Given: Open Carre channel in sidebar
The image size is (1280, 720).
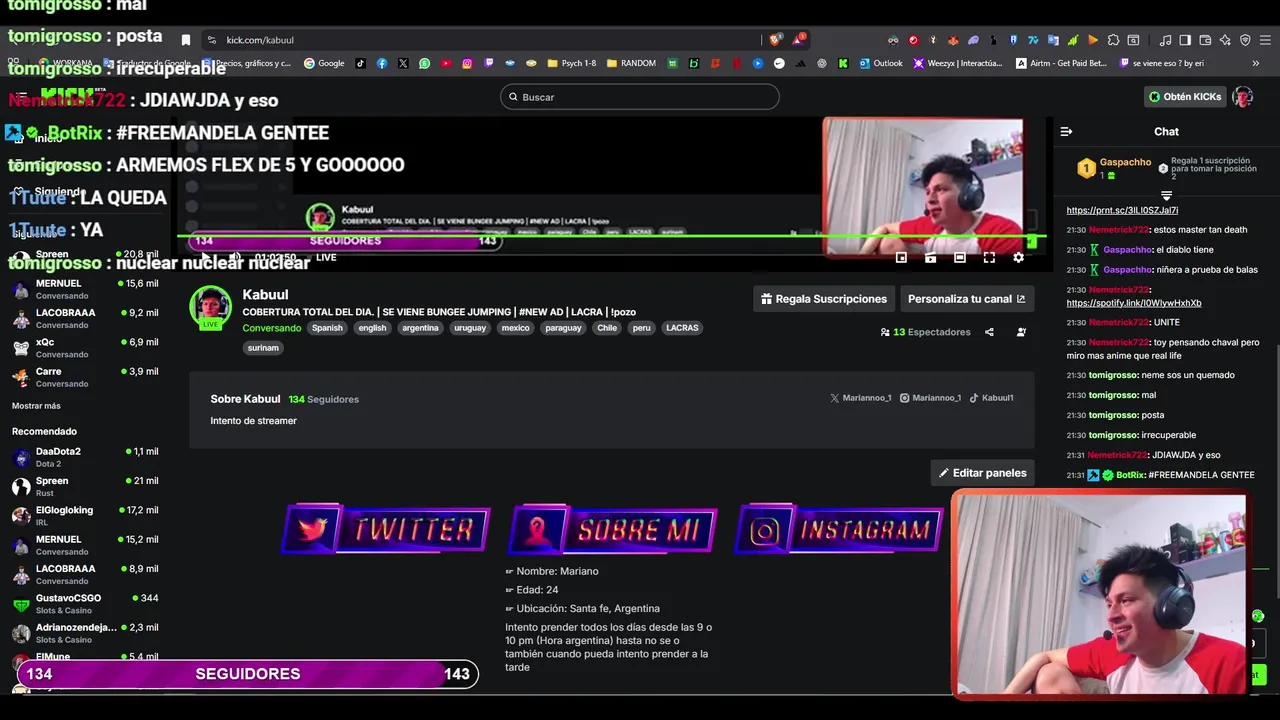Looking at the screenshot, I should point(85,376).
